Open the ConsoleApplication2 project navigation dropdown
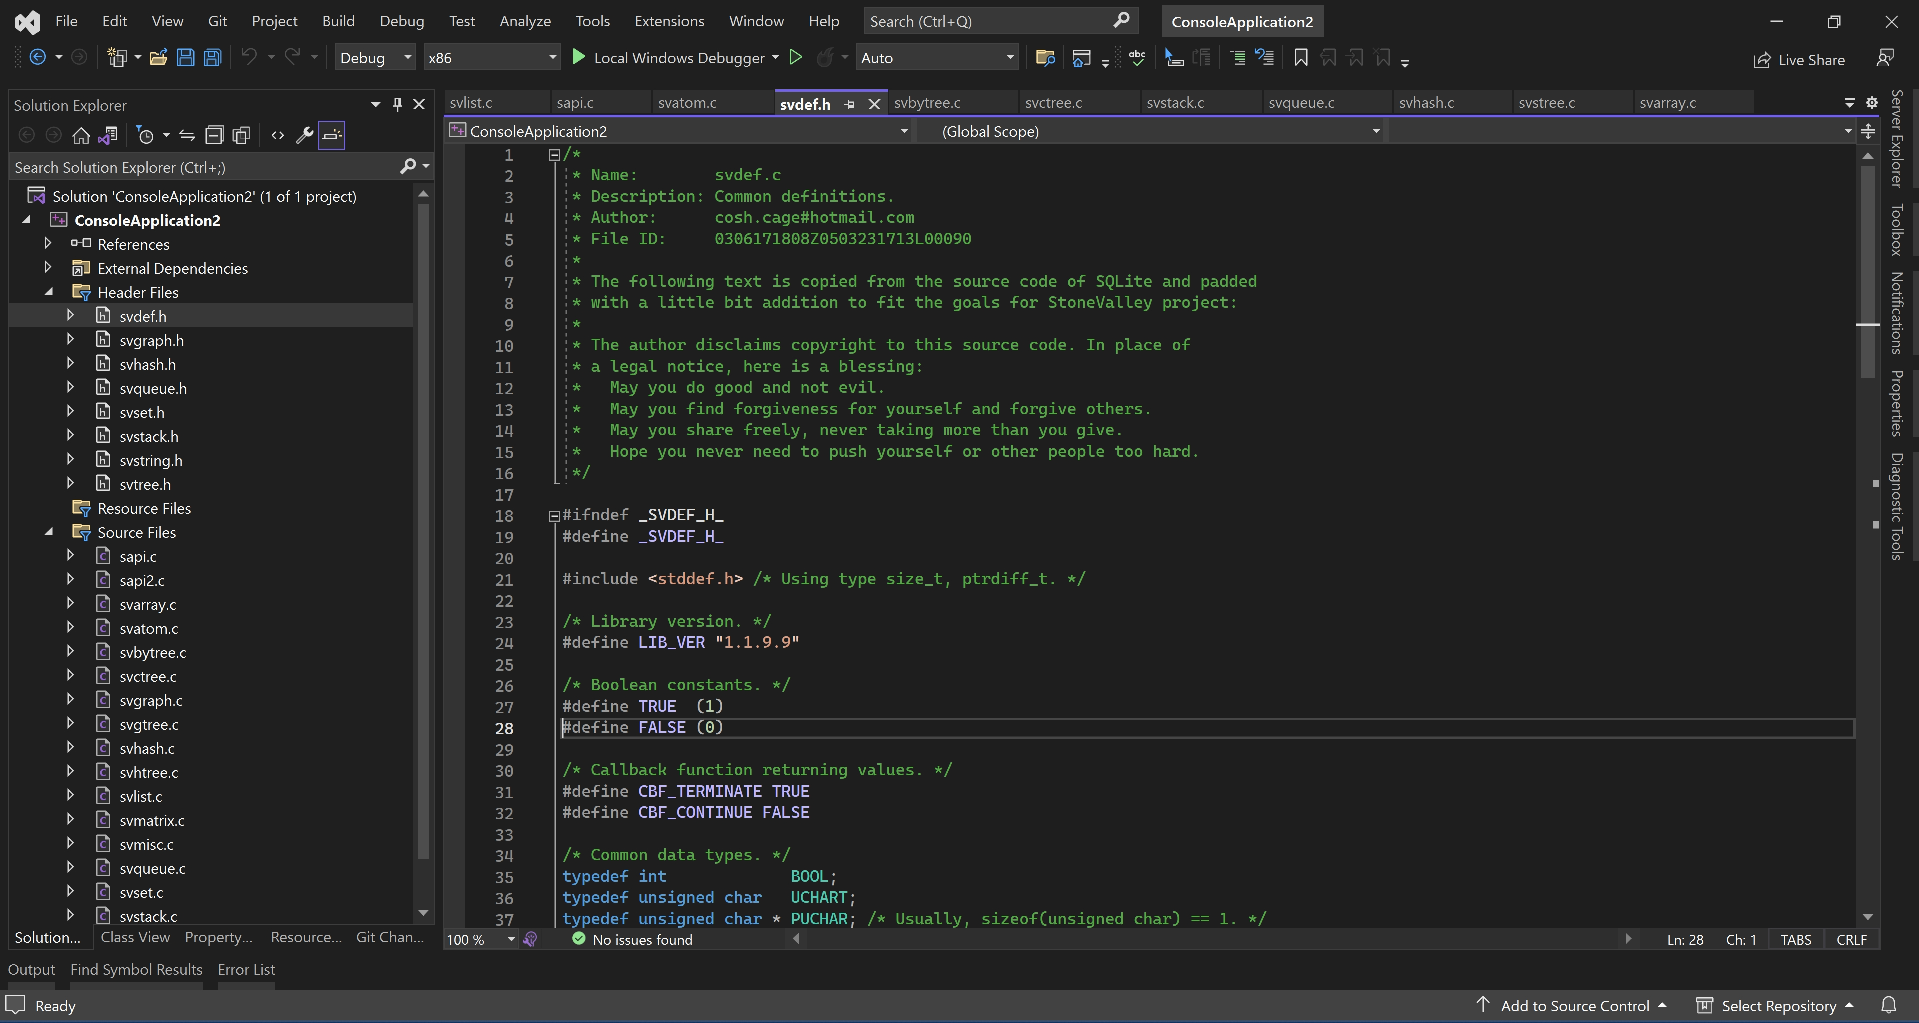Image resolution: width=1919 pixels, height=1023 pixels. tap(680, 131)
